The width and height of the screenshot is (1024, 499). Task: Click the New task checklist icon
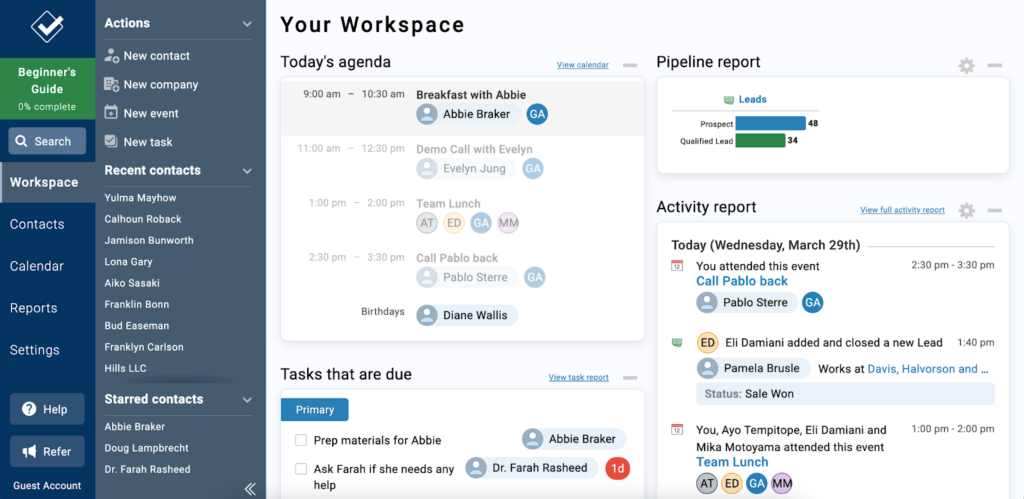point(112,141)
